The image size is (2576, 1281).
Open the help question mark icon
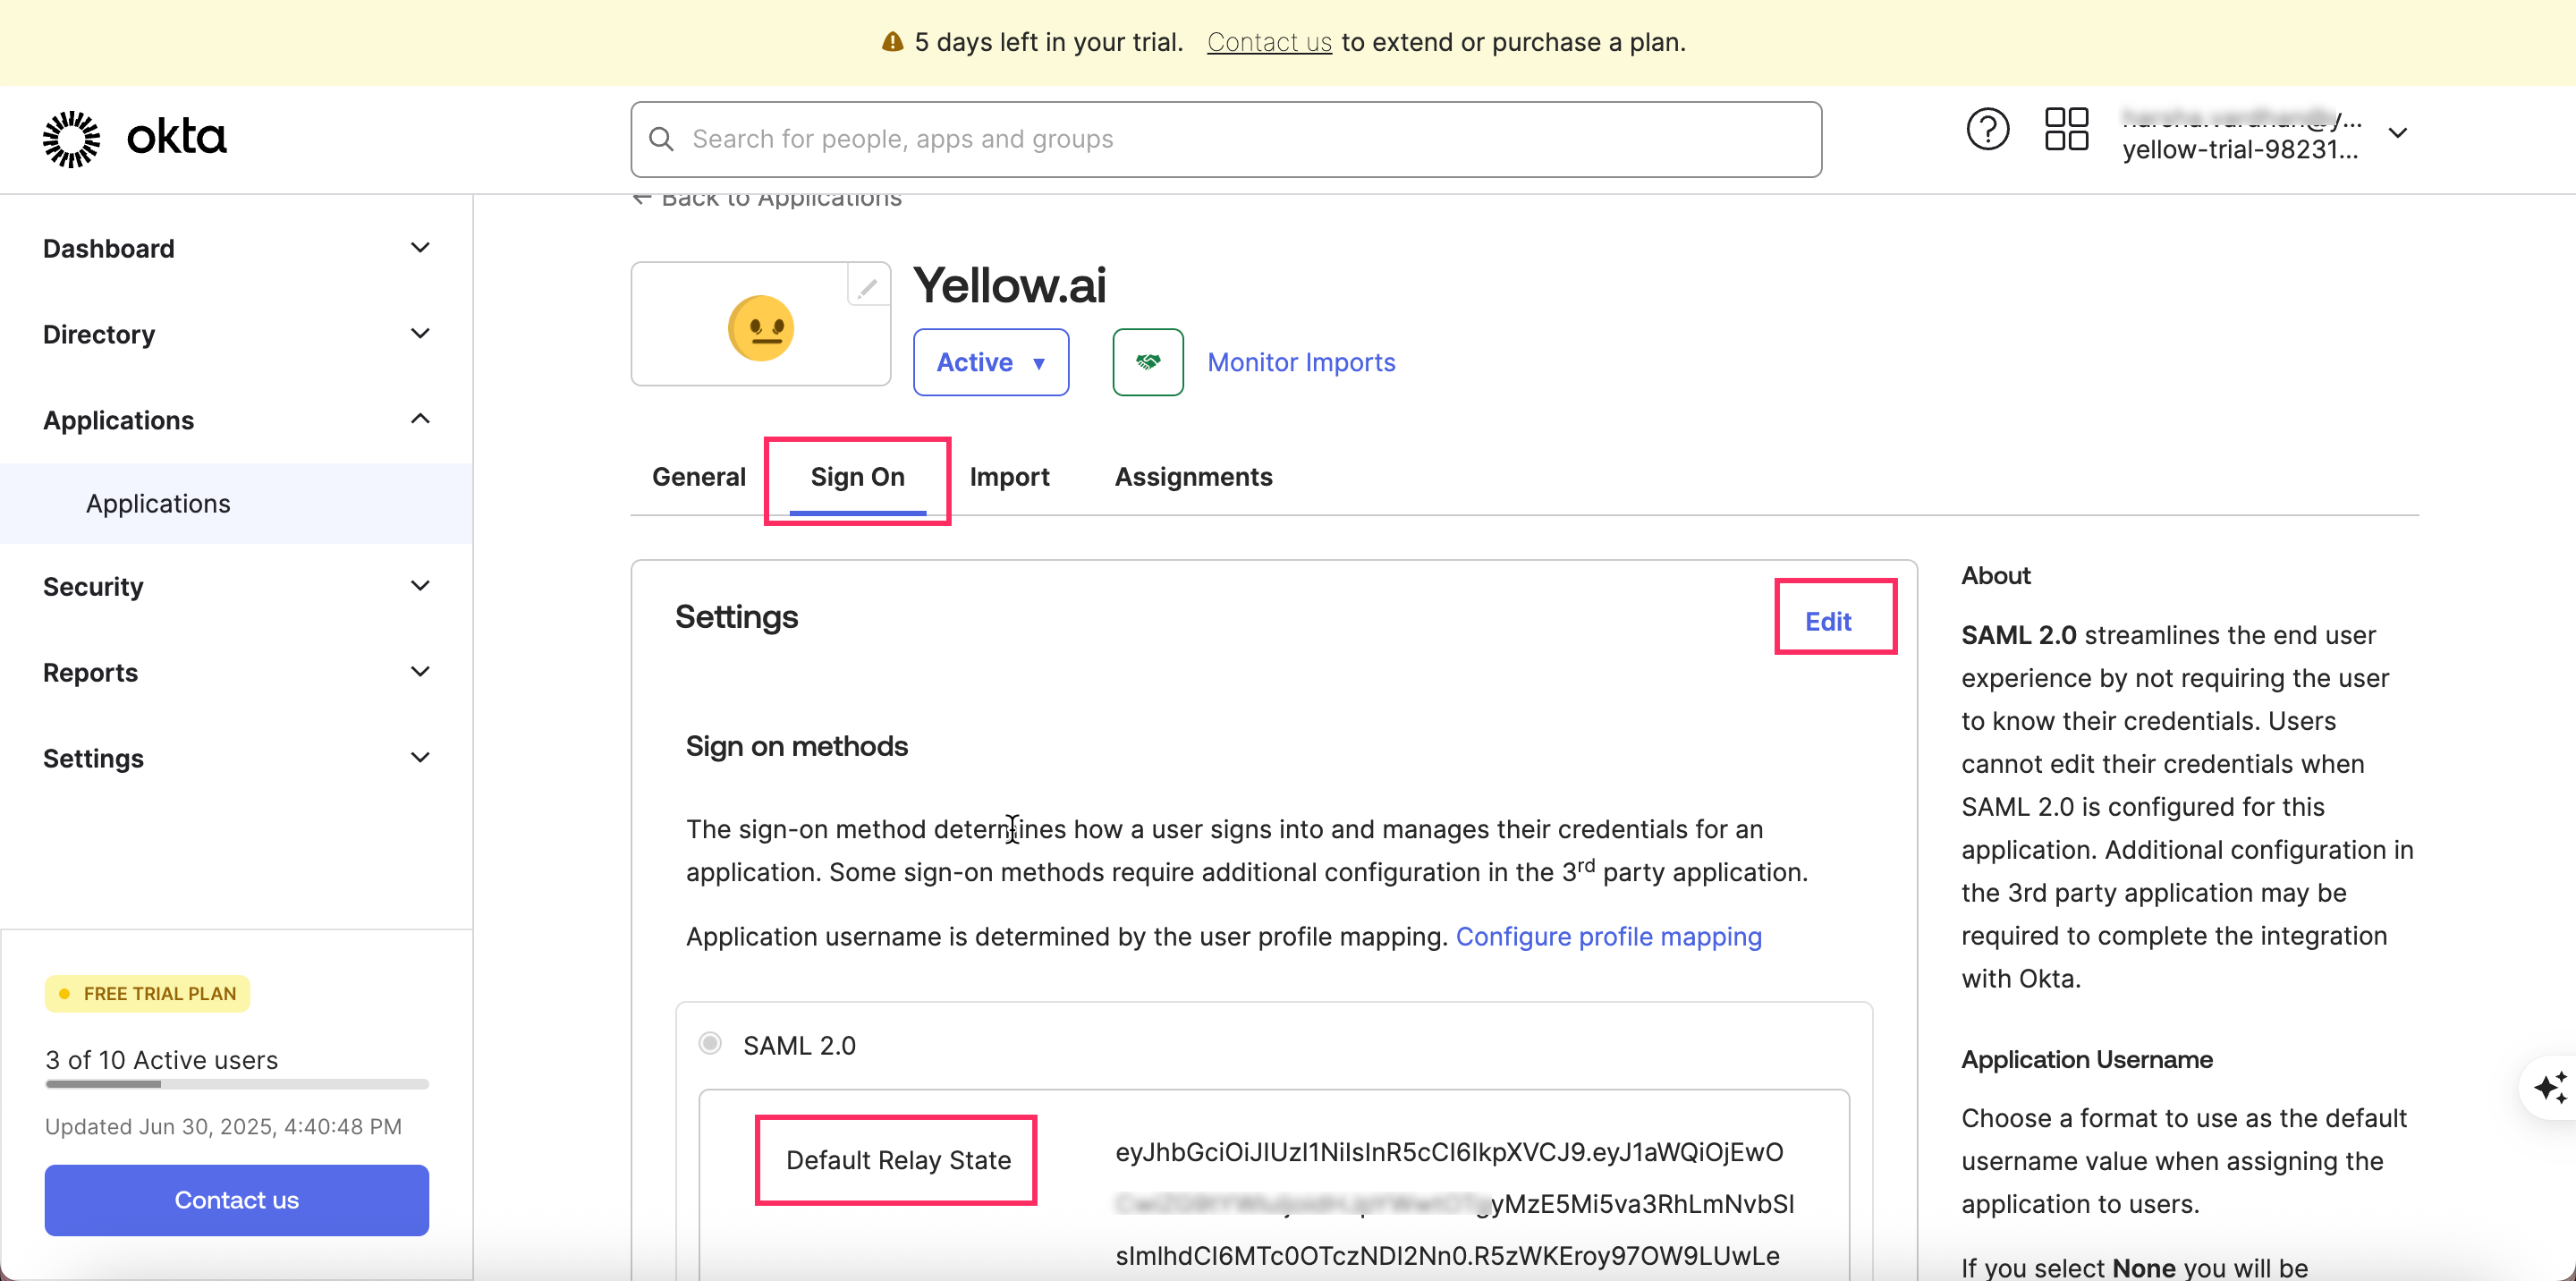point(1987,130)
